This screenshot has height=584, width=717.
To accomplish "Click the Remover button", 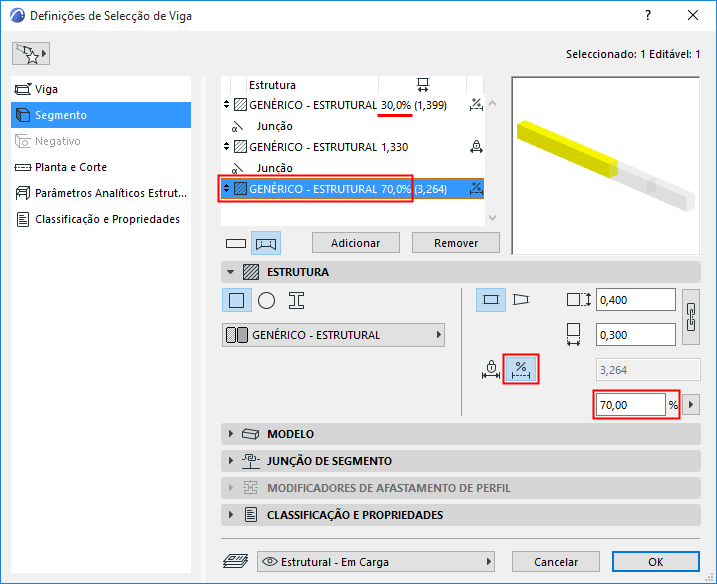I will coord(456,243).
